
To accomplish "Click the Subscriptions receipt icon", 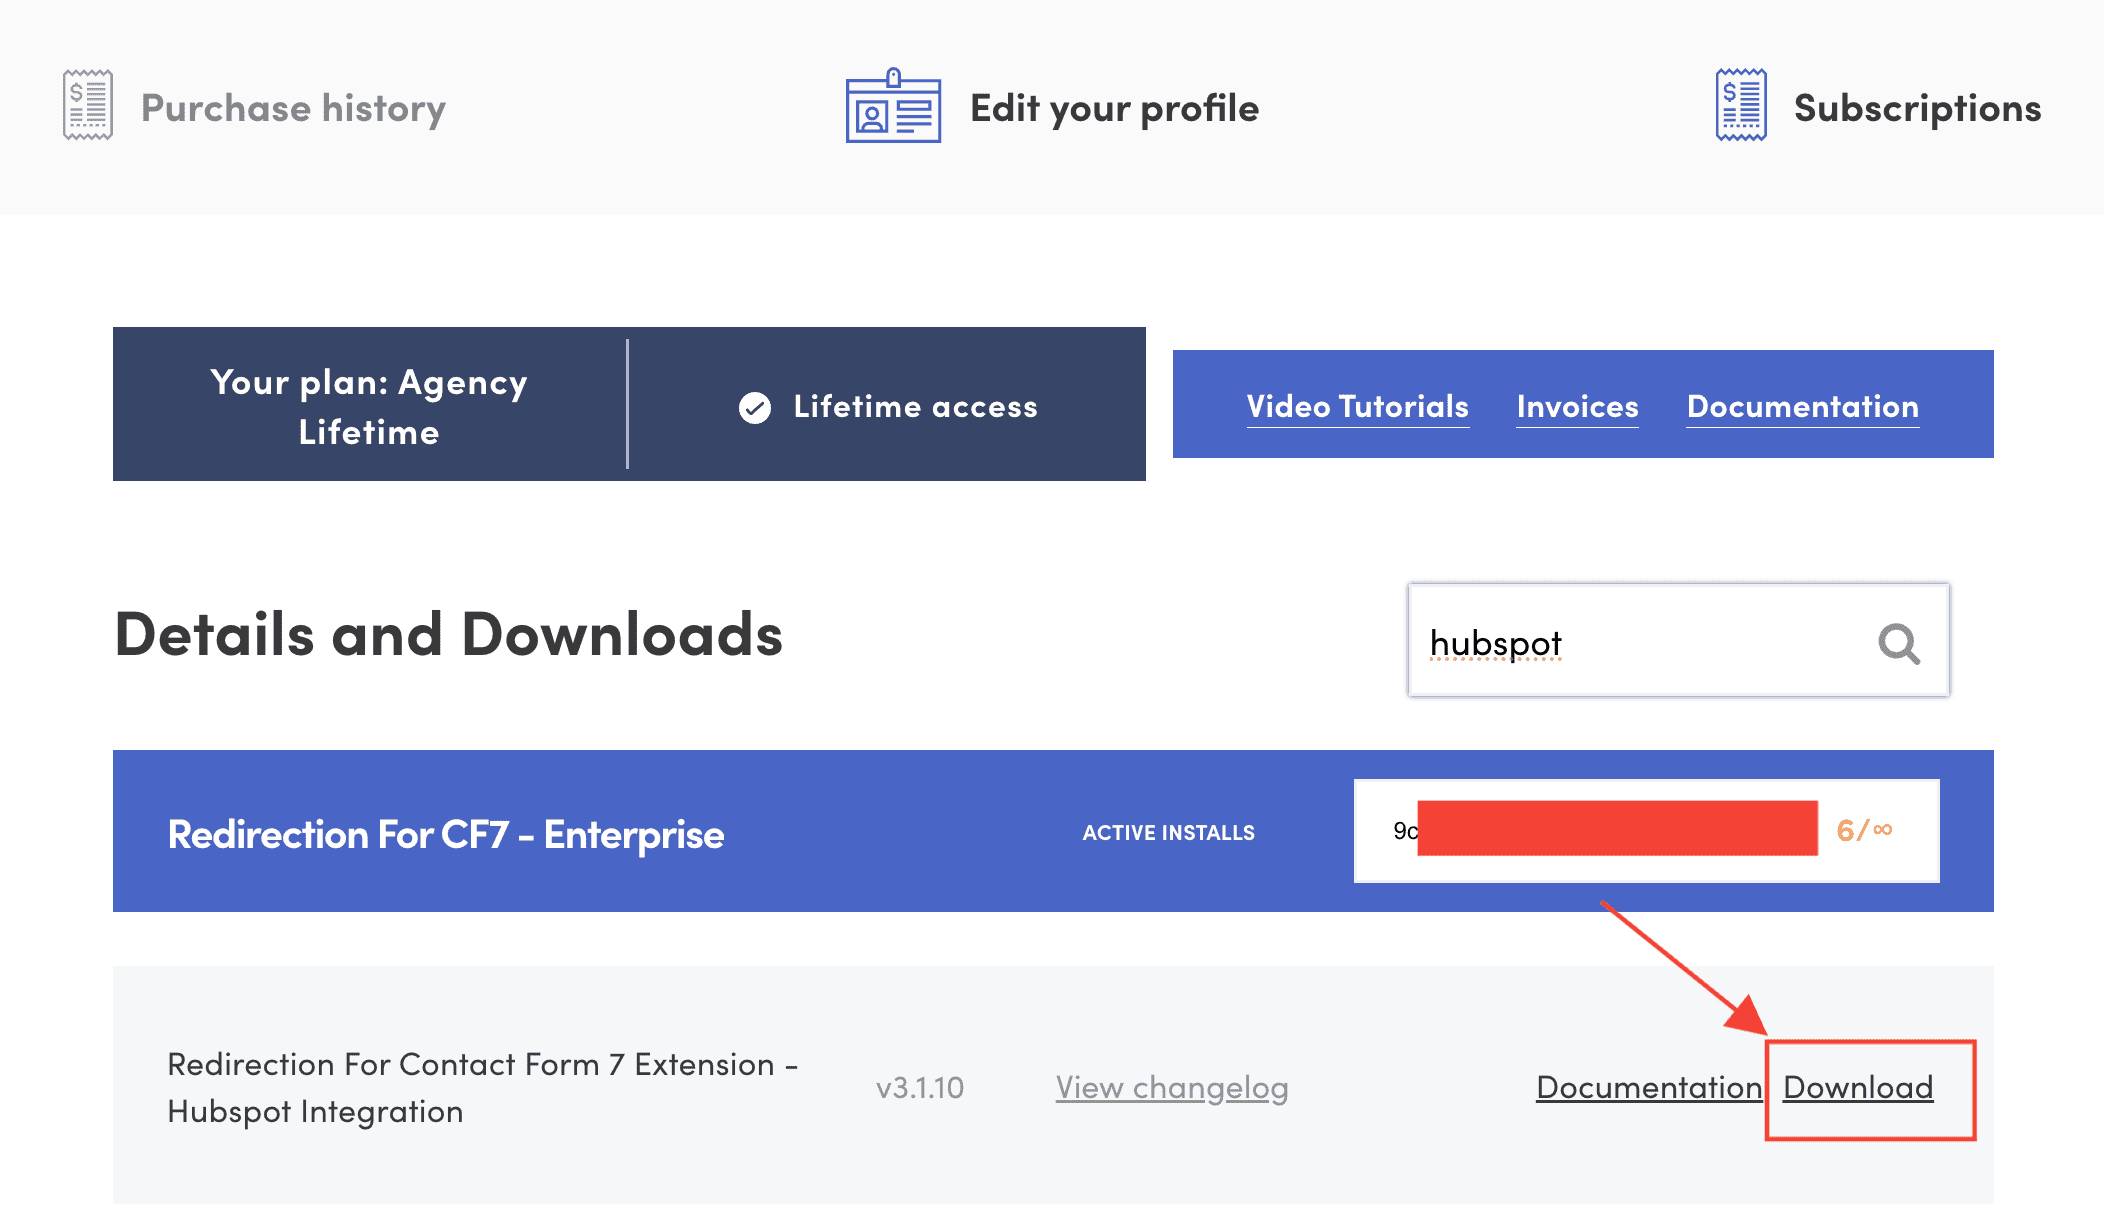I will tap(1741, 105).
